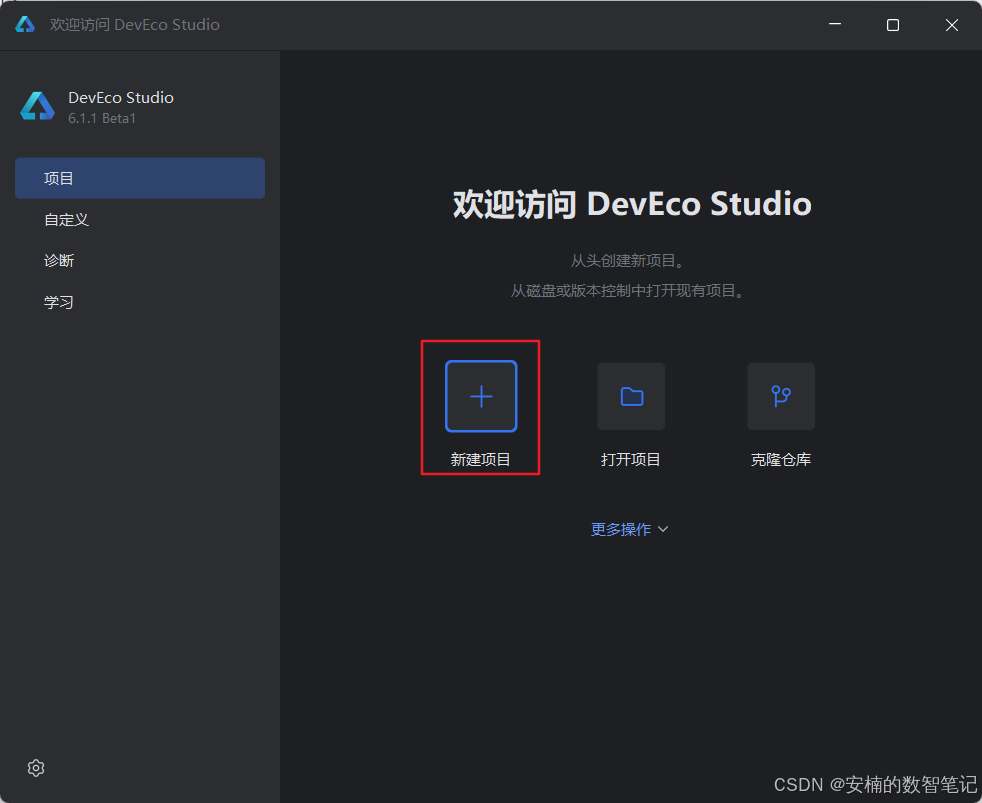Click the 从磁盘或版本控制中打开现有项目 text

[628, 291]
